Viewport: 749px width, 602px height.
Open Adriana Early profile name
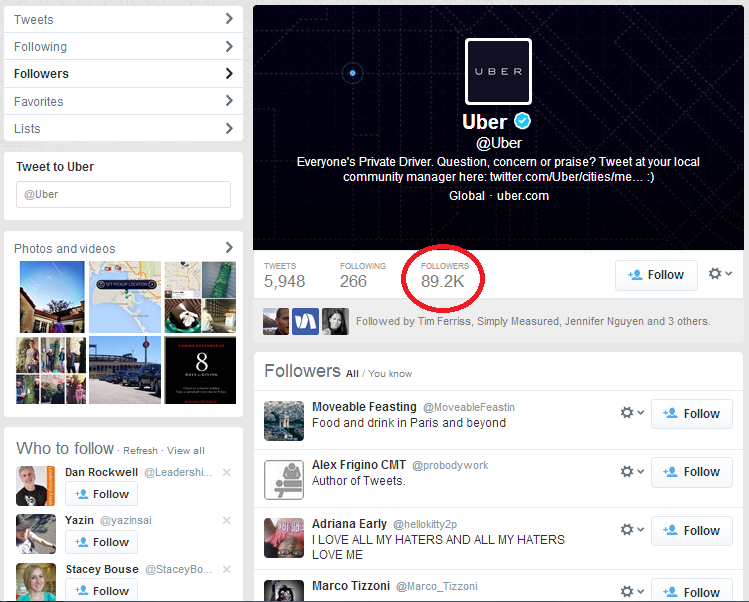coord(349,524)
